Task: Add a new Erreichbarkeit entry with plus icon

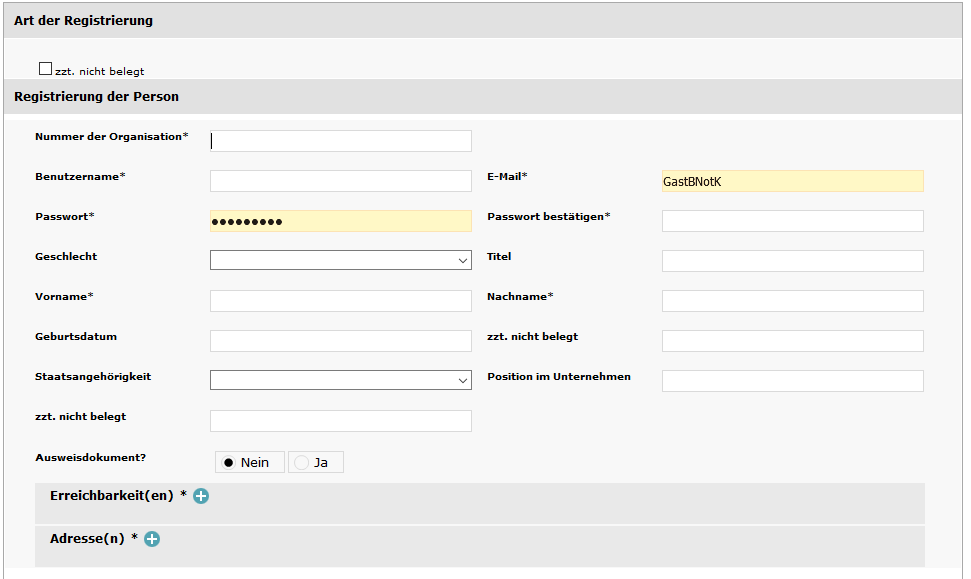Action: coord(201,496)
